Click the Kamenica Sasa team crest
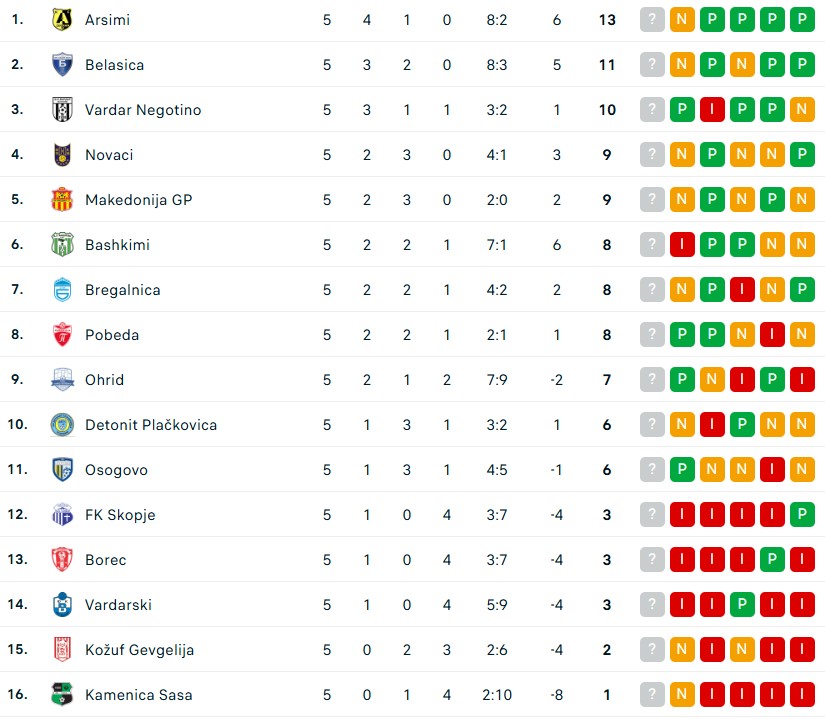The height and width of the screenshot is (719, 825). click(x=62, y=695)
